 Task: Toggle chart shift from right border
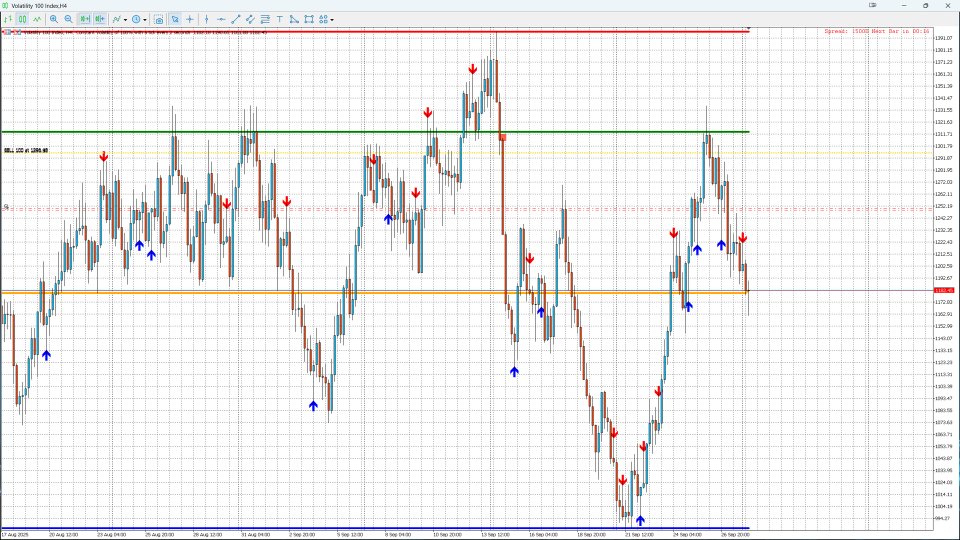pyautogui.click(x=99, y=20)
